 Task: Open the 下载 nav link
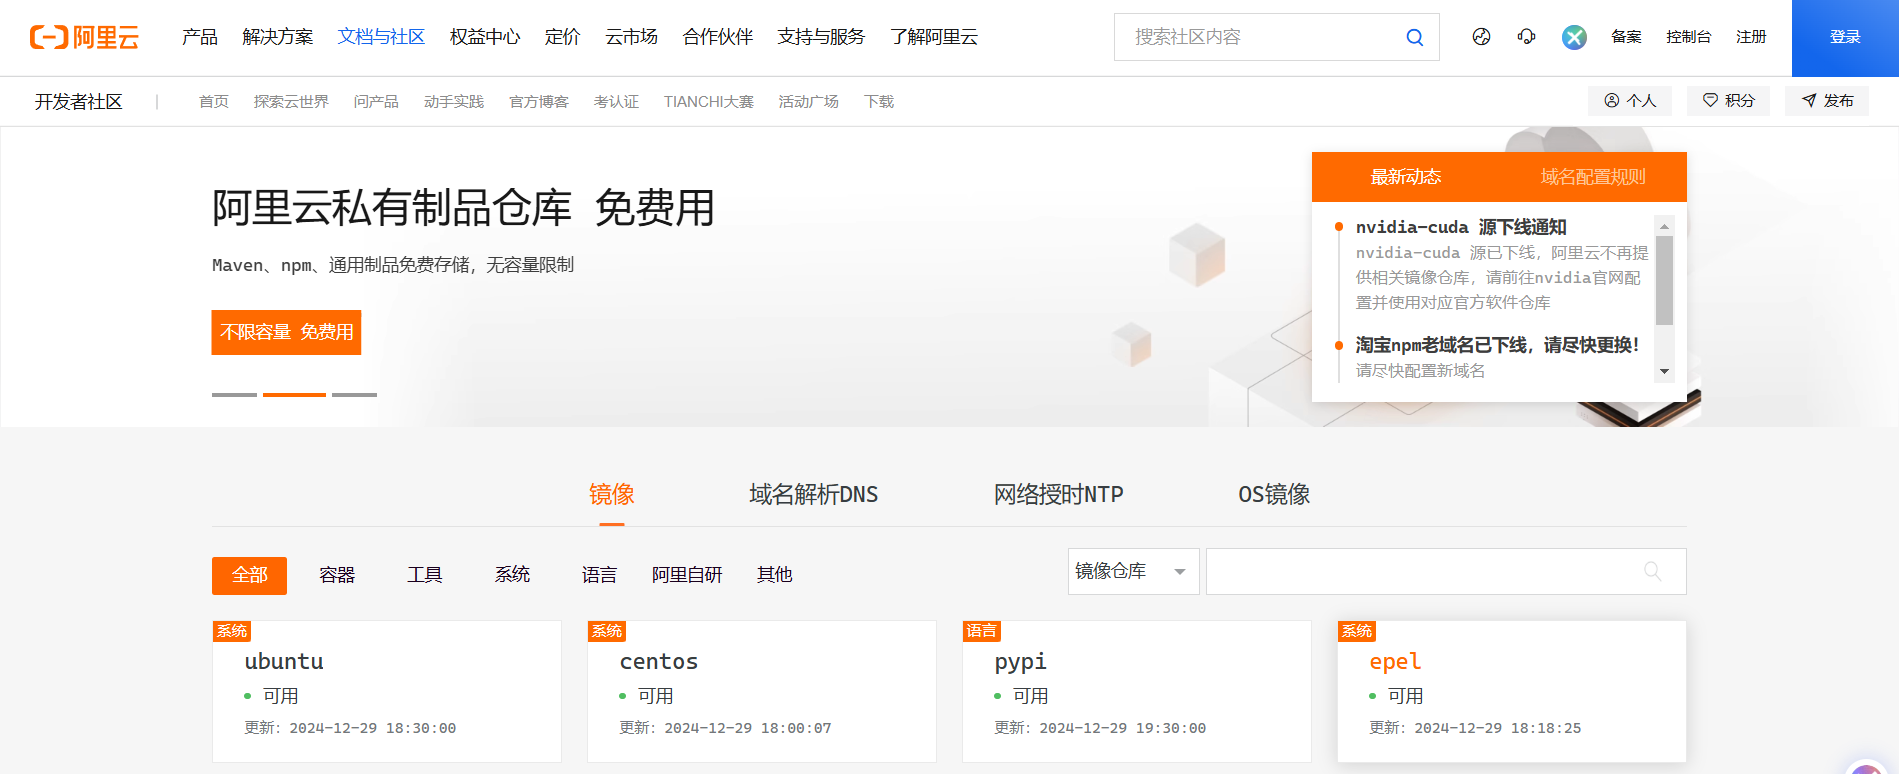879,102
